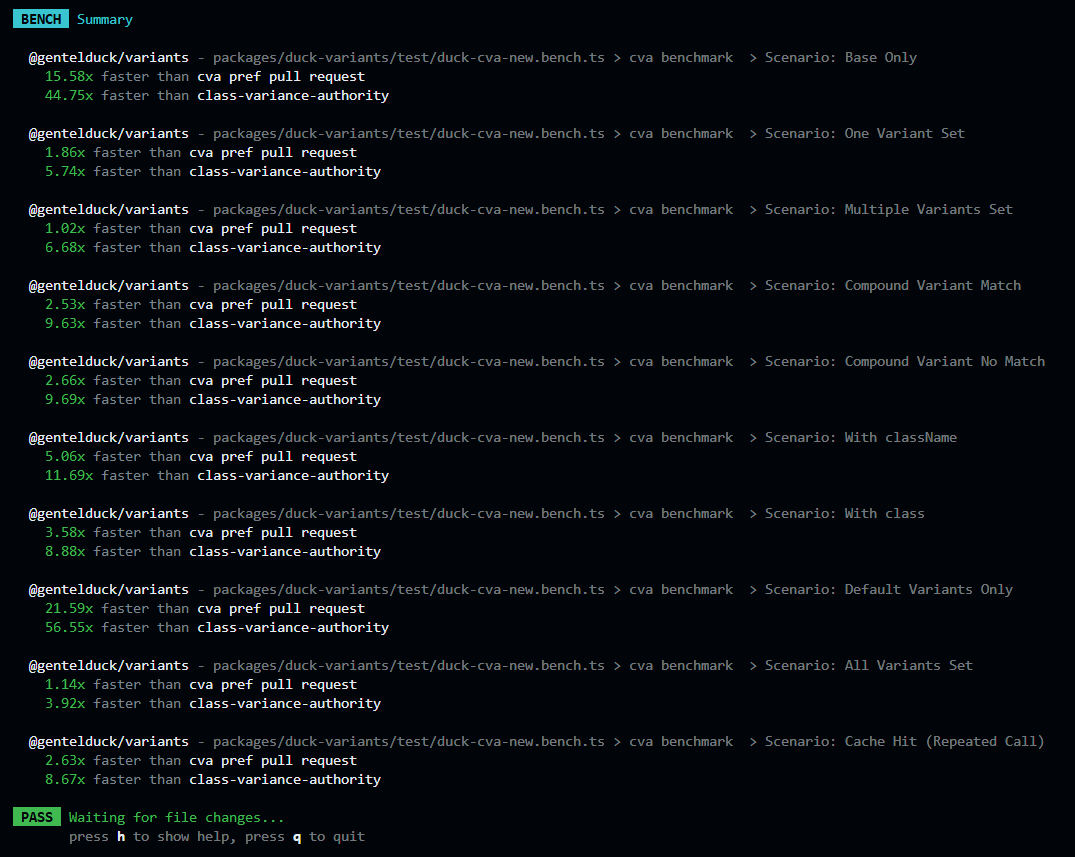The width and height of the screenshot is (1075, 857).
Task: Click the 6.68x faster value
Action: pos(65,248)
